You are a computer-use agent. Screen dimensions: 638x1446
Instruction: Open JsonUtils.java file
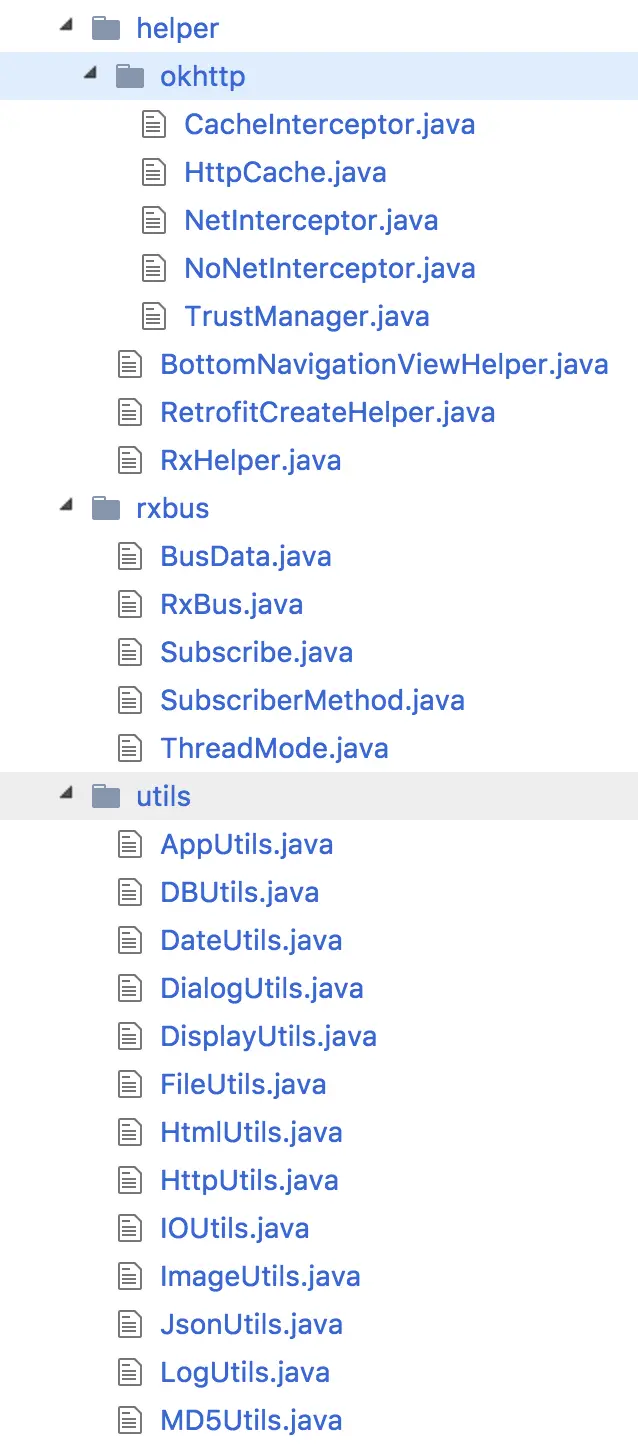tap(251, 1324)
